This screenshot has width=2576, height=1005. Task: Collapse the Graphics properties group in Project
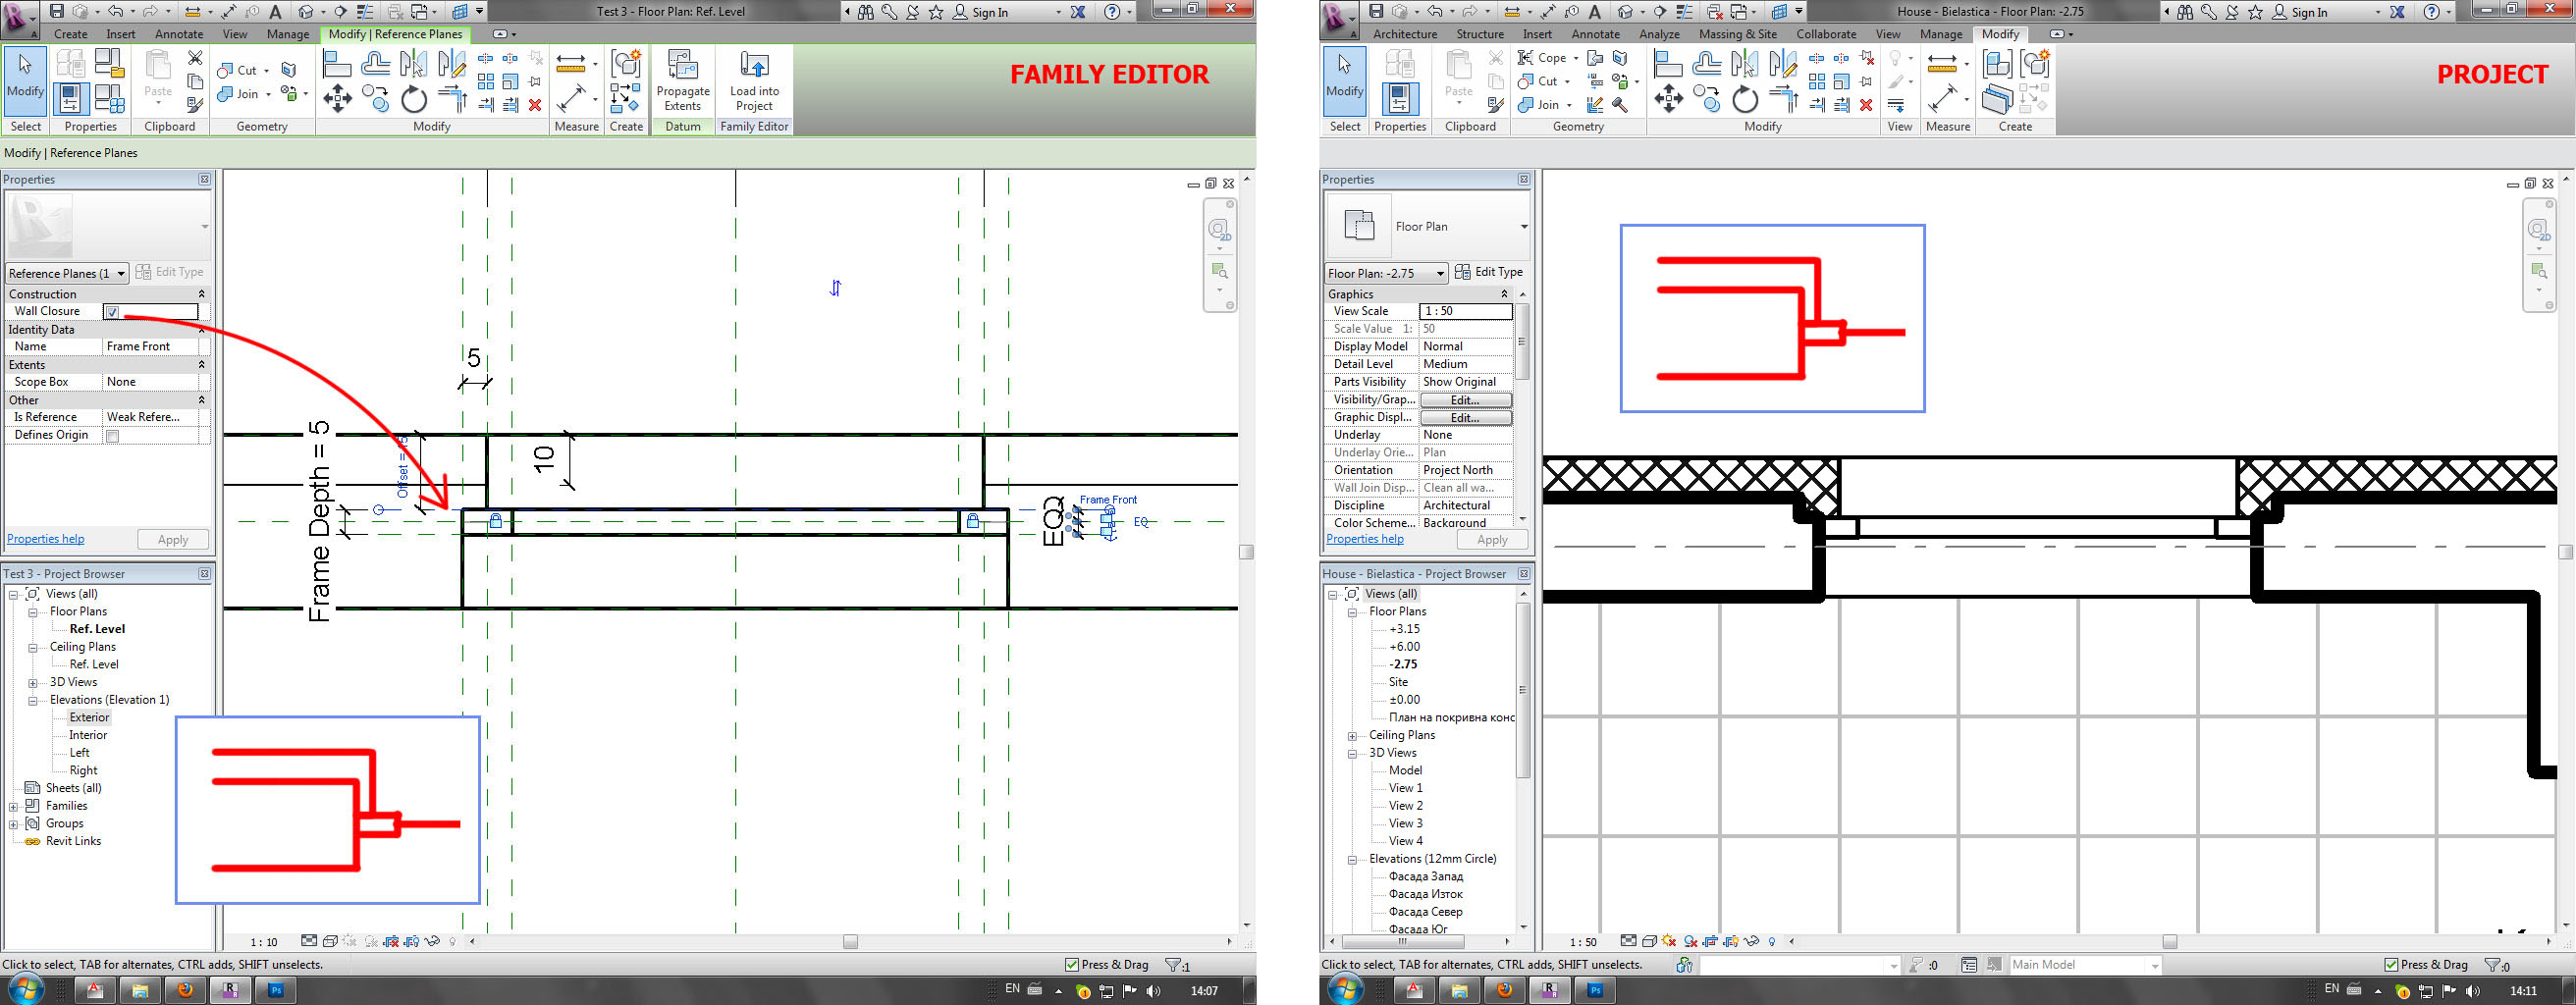coord(1504,294)
